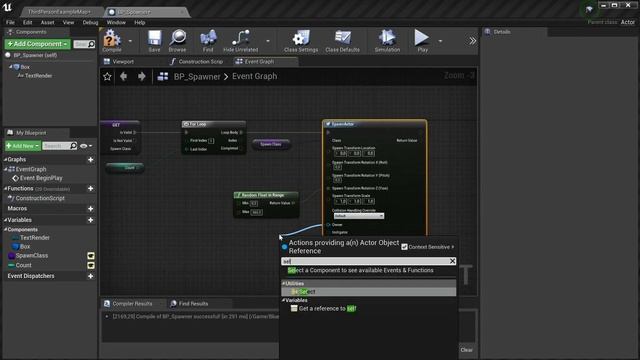Screen dimensions: 640x360
Task: Toggle Count variable visibility eye
Action: coord(91,265)
